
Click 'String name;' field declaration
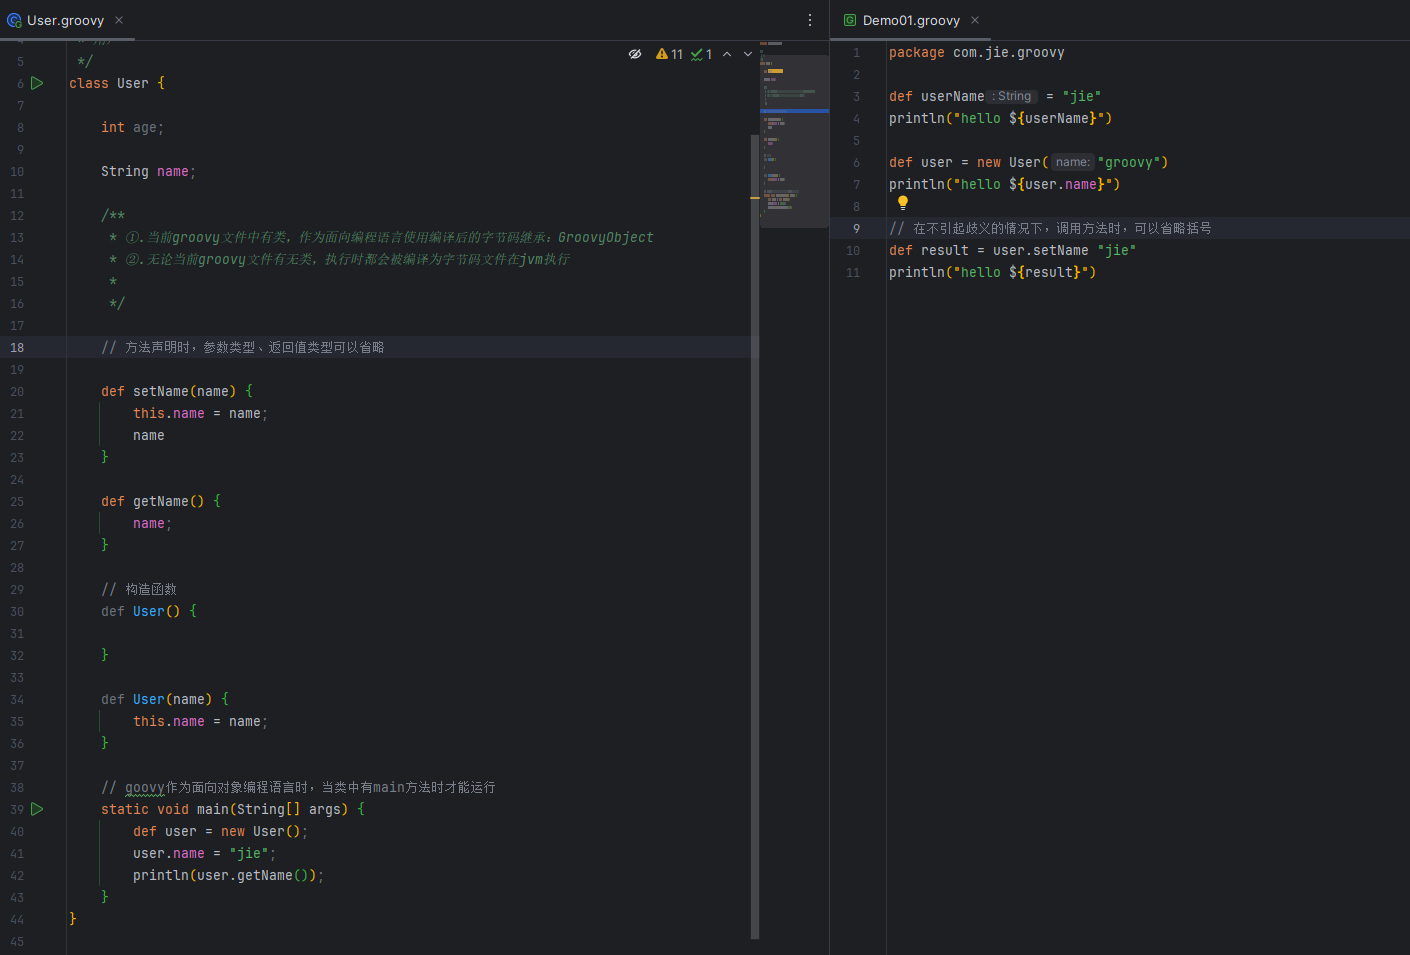(148, 171)
